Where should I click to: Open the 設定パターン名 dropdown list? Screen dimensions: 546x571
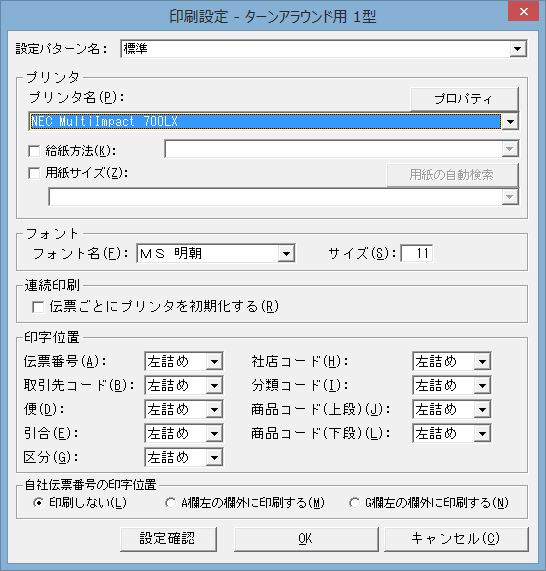tap(517, 49)
